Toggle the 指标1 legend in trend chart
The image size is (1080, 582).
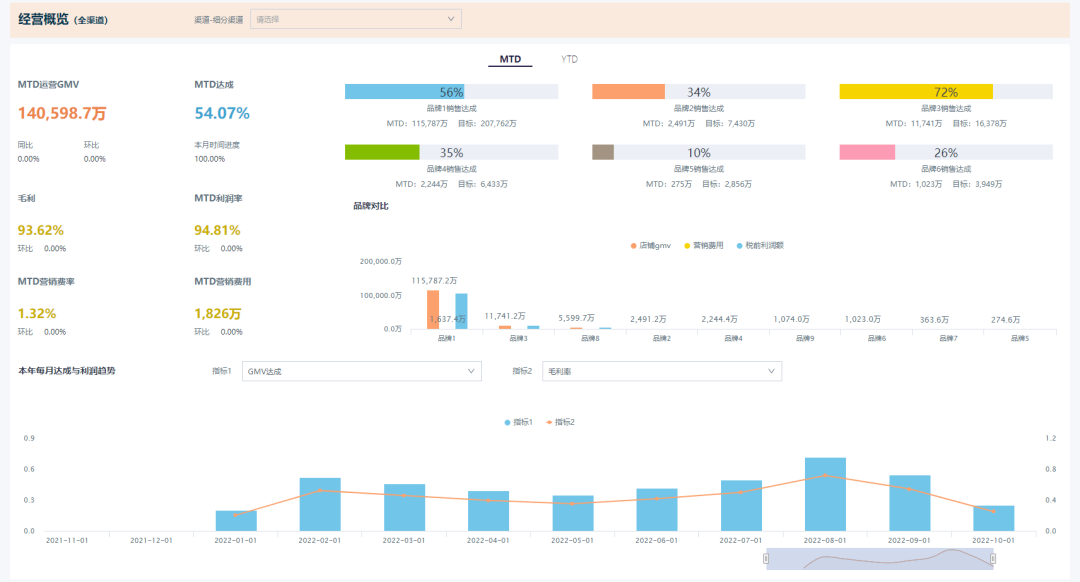click(x=519, y=422)
